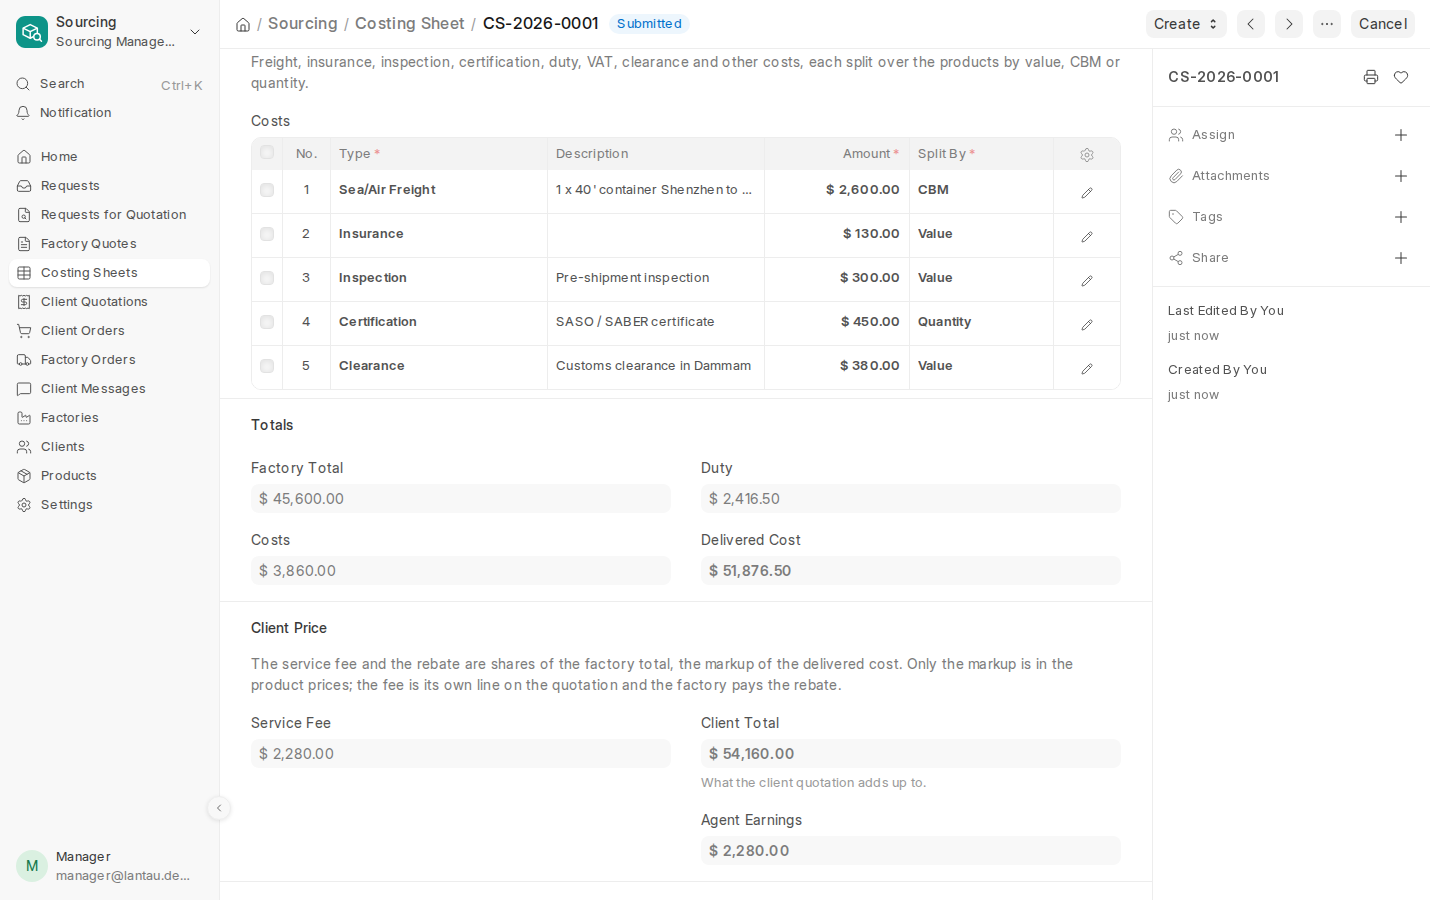Like this document with the heart icon
The width and height of the screenshot is (1440, 900).
click(x=1401, y=77)
